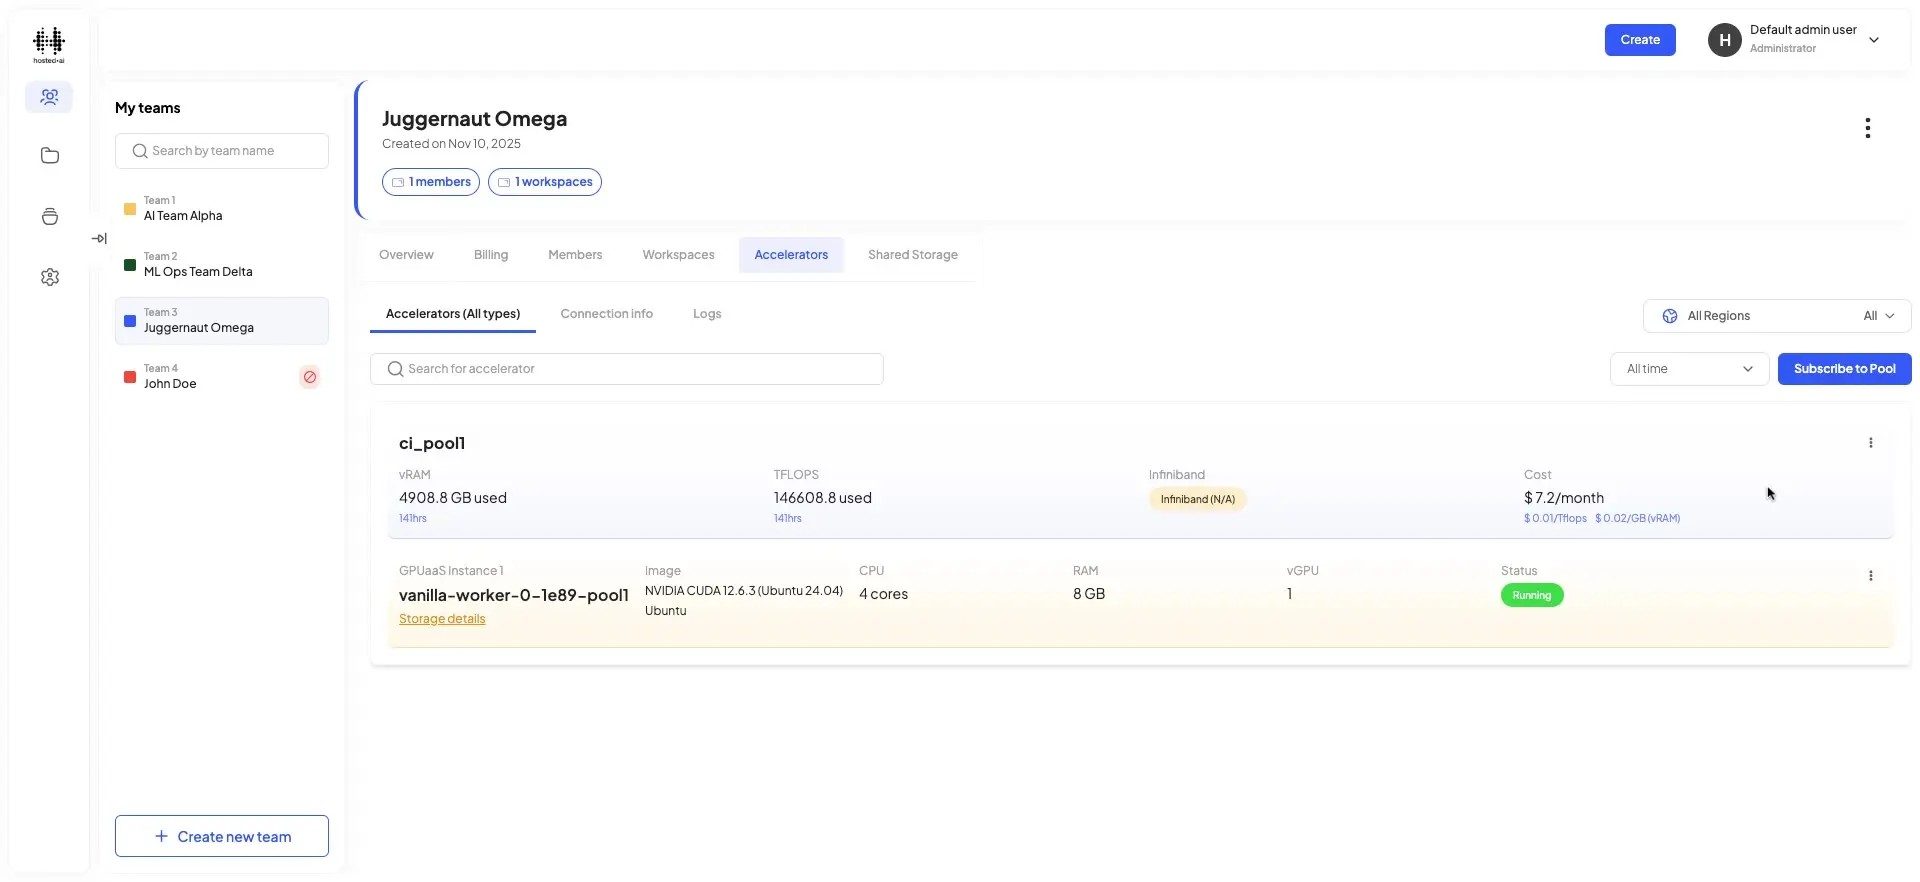Open vanilla-worker instance three-dot menu

(x=1871, y=576)
